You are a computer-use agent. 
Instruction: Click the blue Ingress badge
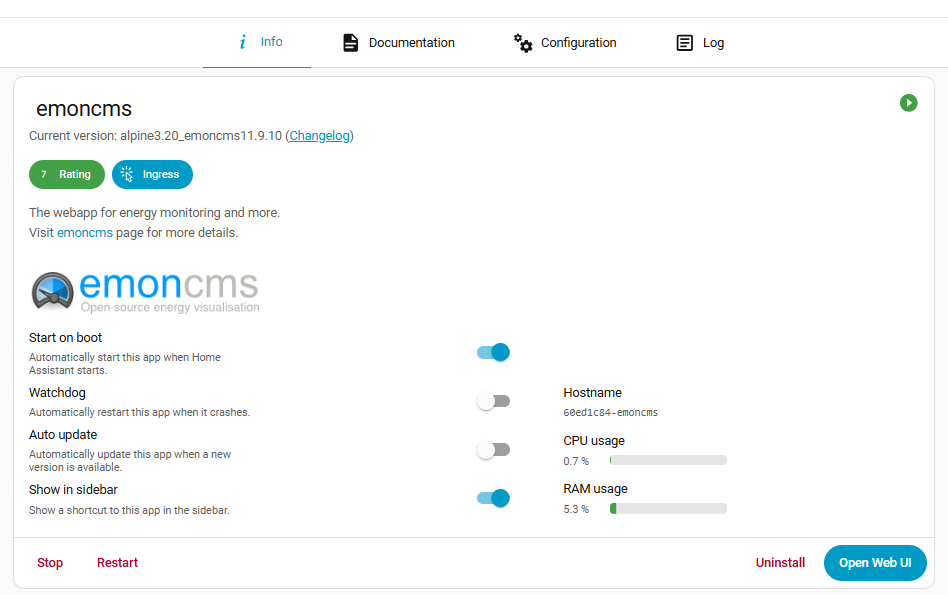tap(152, 174)
